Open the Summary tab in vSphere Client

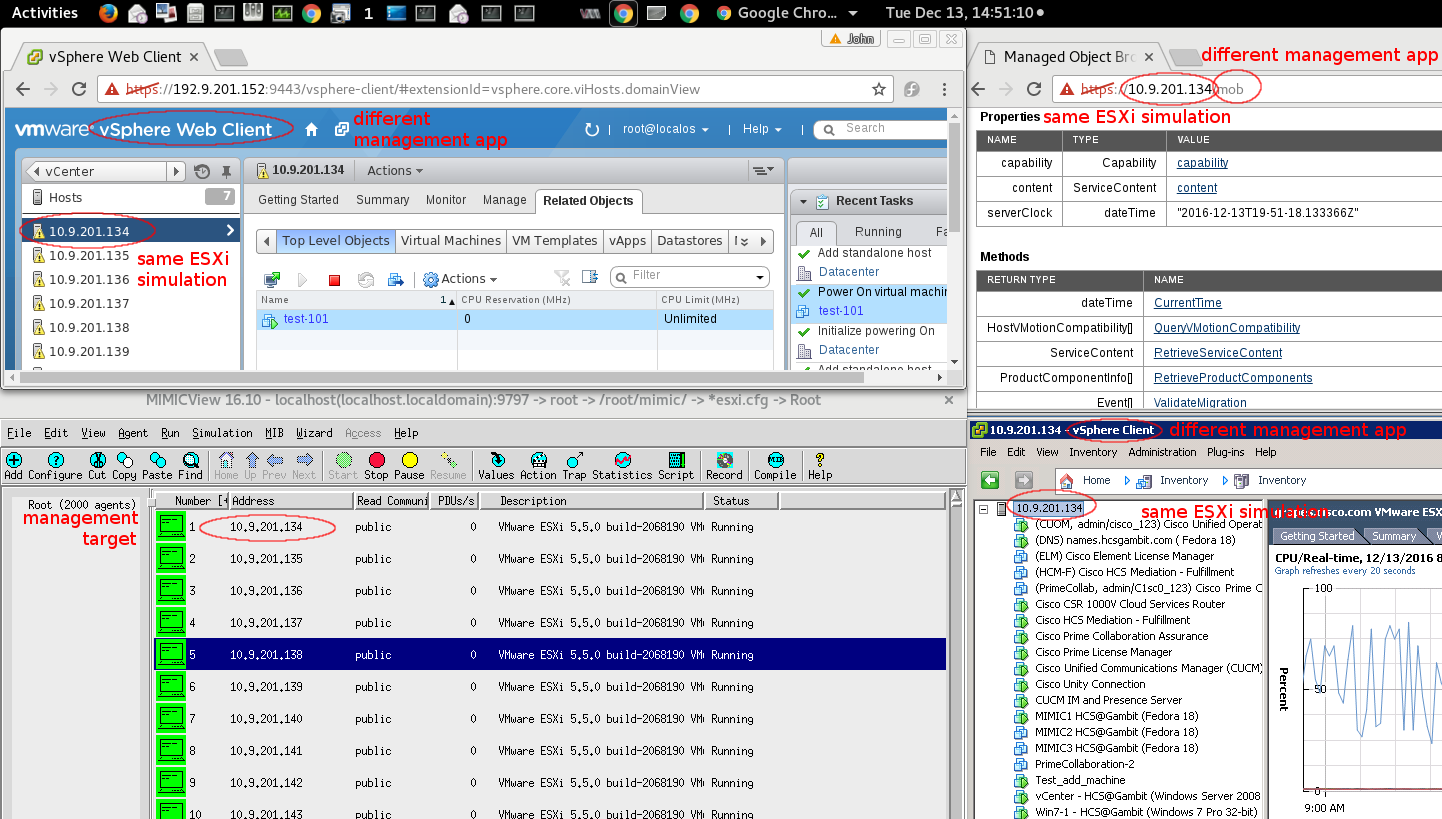coord(1393,536)
